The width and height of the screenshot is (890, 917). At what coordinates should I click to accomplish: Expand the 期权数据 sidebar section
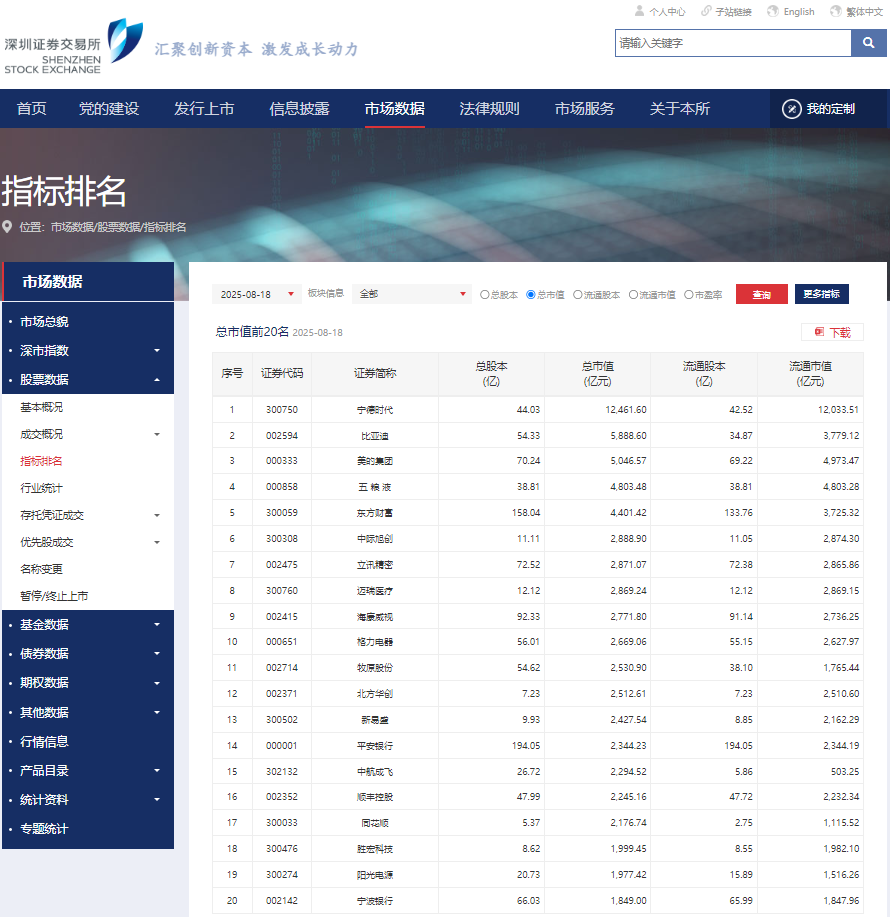pos(157,683)
